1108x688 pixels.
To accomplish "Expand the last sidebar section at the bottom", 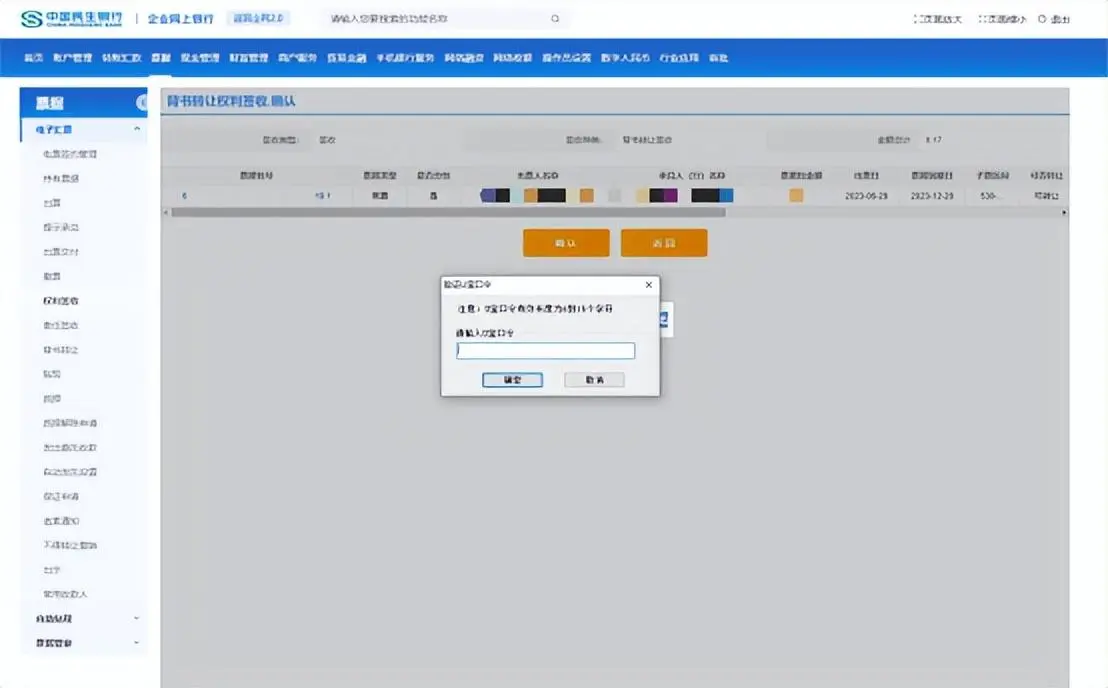I will point(137,643).
